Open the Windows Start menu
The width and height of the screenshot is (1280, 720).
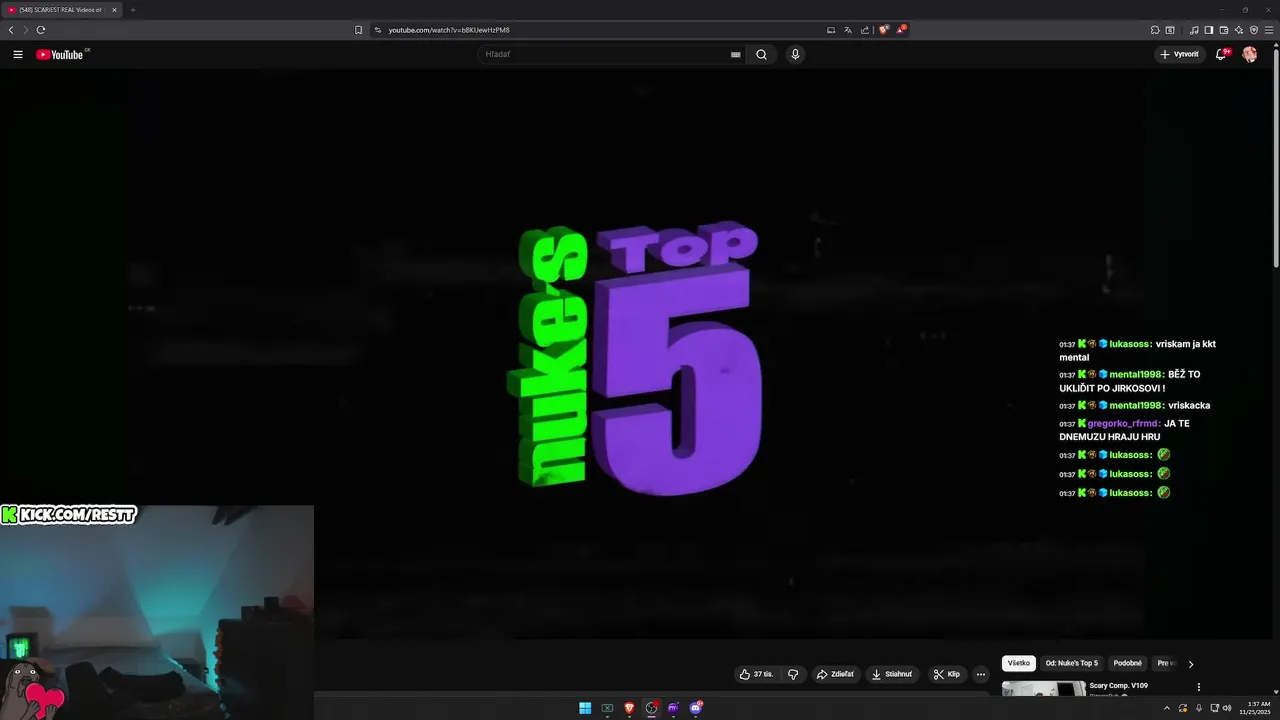click(x=585, y=708)
